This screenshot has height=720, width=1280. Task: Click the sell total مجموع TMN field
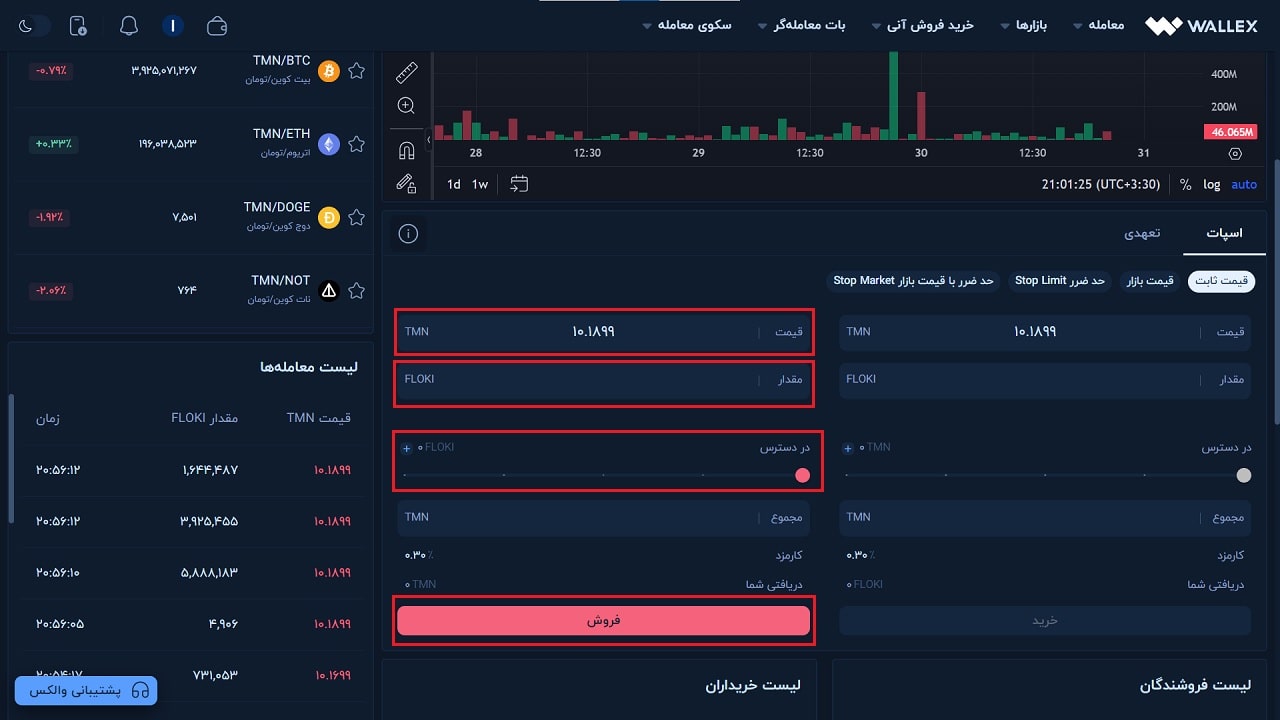click(x=603, y=518)
